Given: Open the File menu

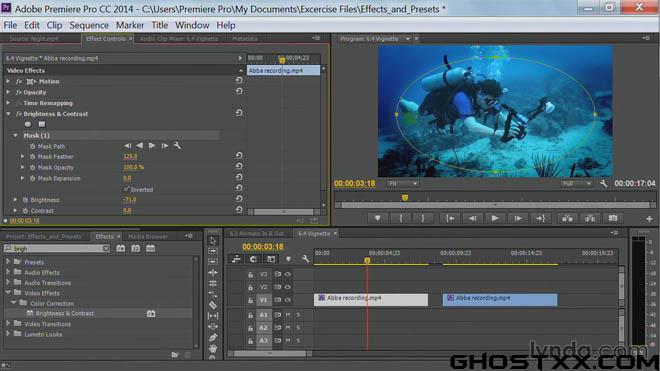Looking at the screenshot, I should pyautogui.click(x=10, y=25).
